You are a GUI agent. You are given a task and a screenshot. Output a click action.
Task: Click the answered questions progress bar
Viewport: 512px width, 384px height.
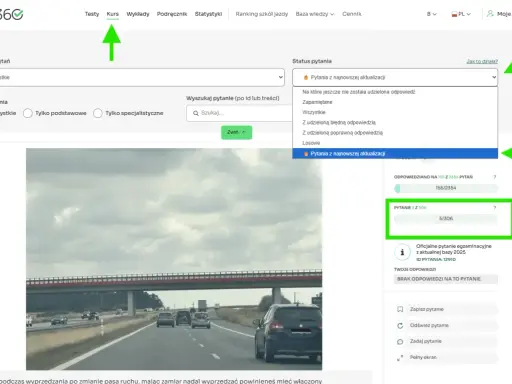(x=446, y=188)
